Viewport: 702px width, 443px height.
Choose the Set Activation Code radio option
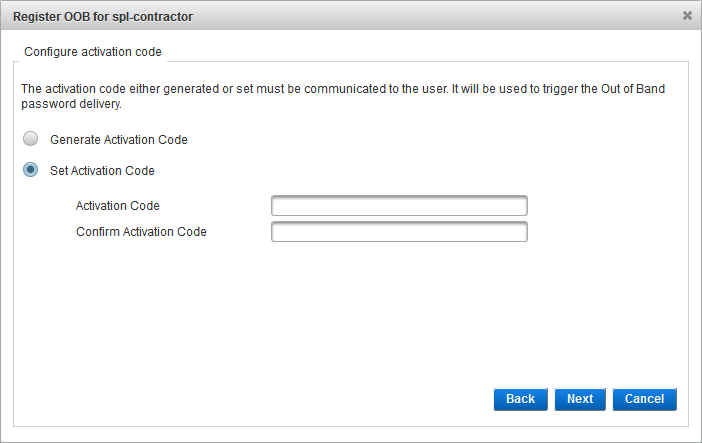[x=31, y=170]
